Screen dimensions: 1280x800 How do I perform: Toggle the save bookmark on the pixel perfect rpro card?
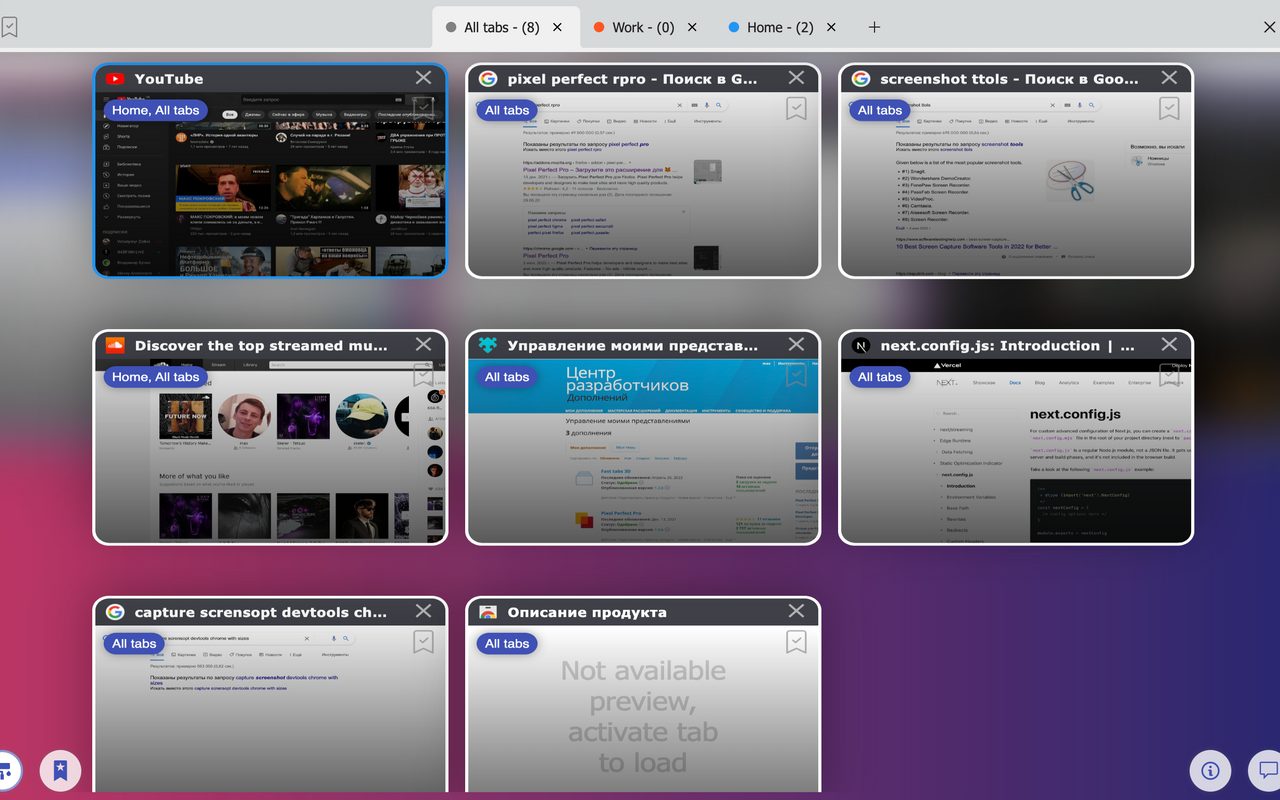(796, 108)
